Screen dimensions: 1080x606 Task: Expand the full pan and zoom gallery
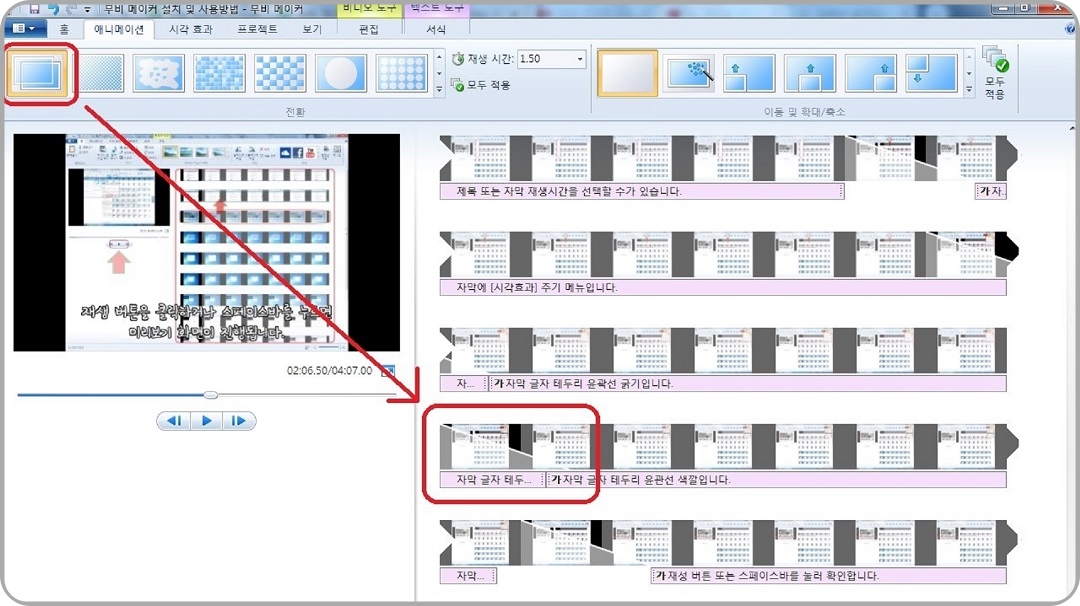click(969, 89)
